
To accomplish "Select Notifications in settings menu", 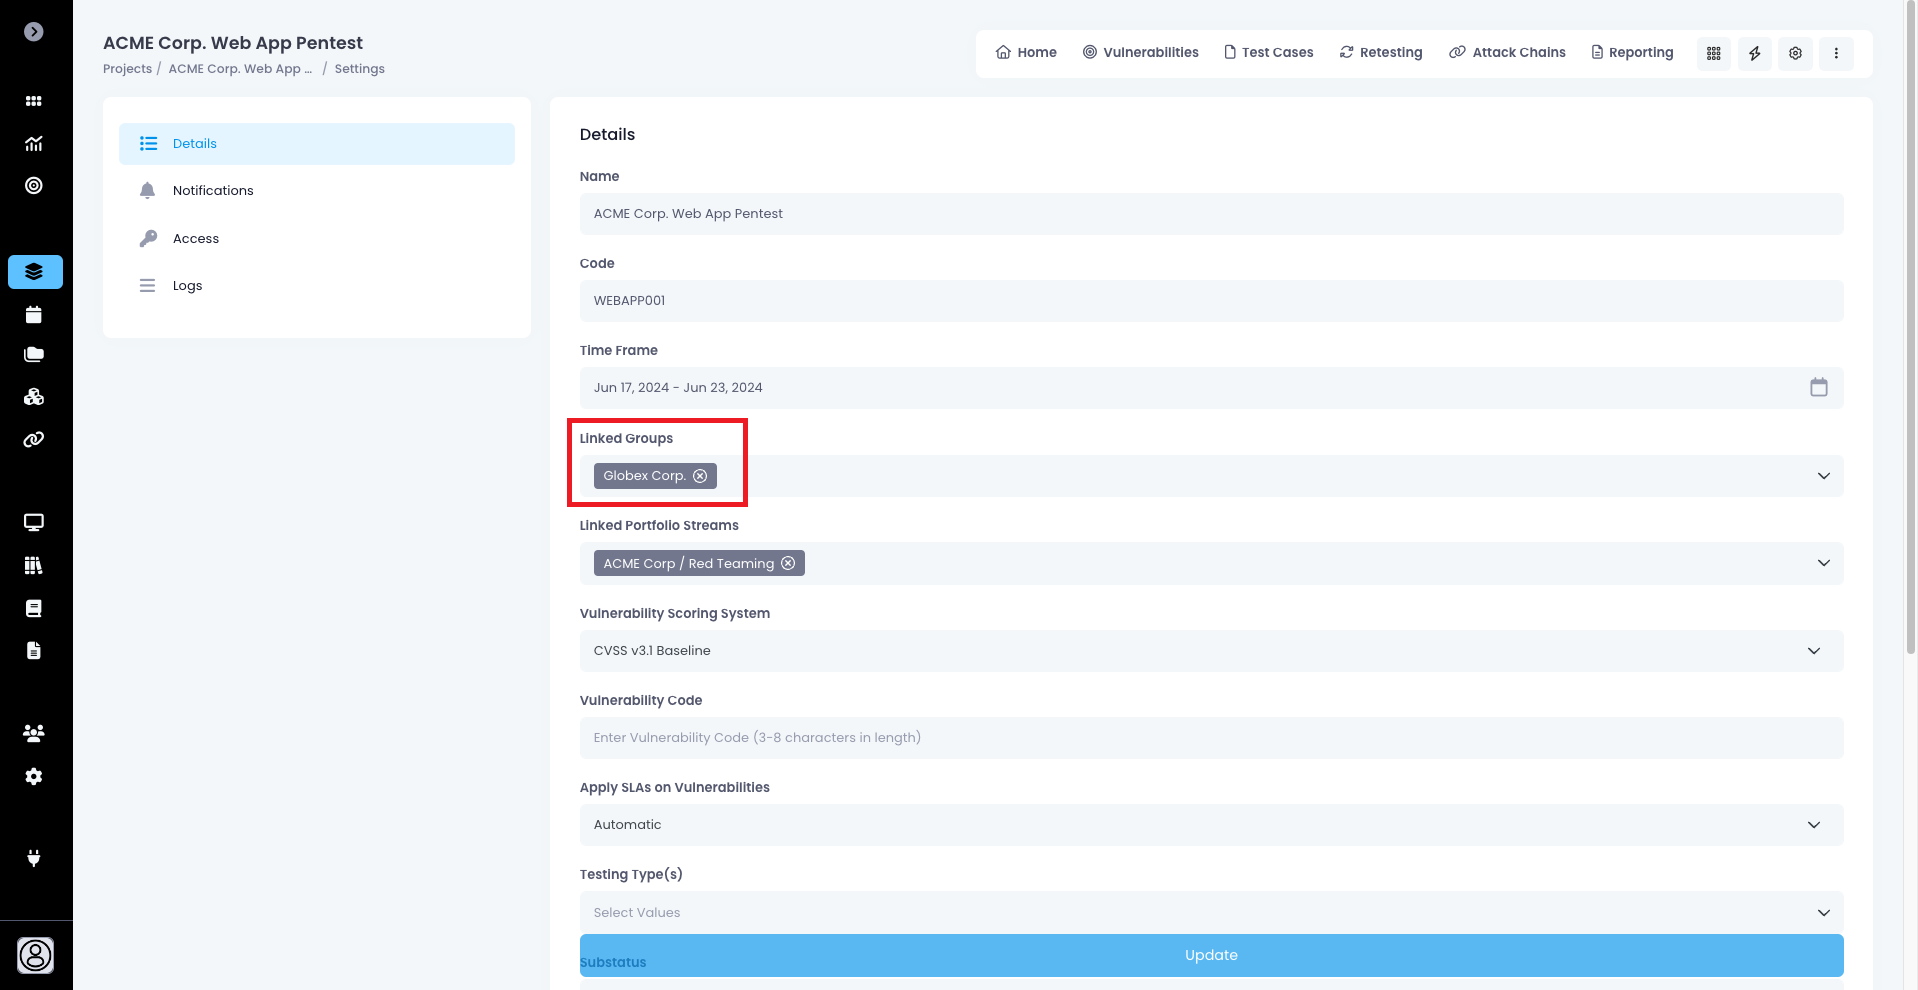I will point(213,190).
